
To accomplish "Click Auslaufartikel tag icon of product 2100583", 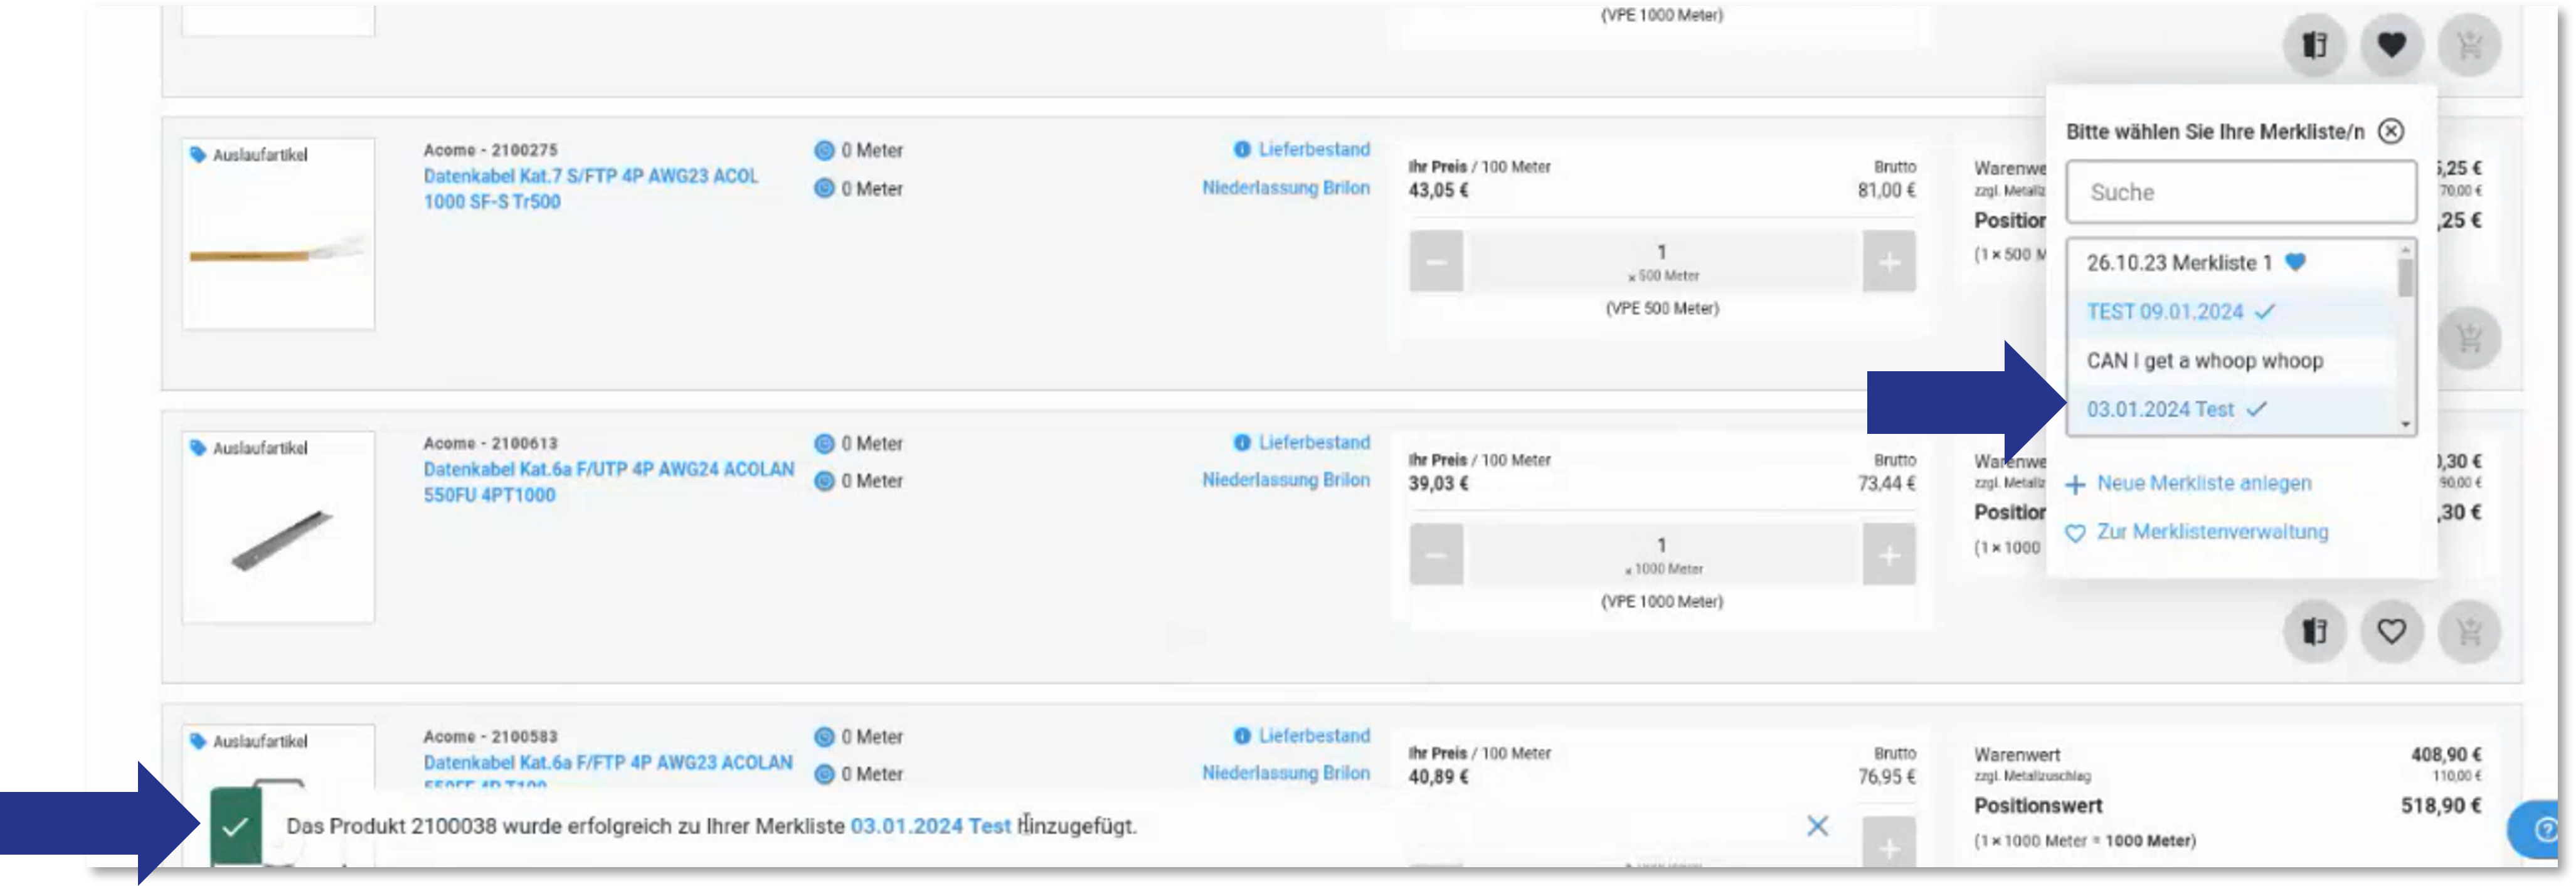I will [x=198, y=741].
